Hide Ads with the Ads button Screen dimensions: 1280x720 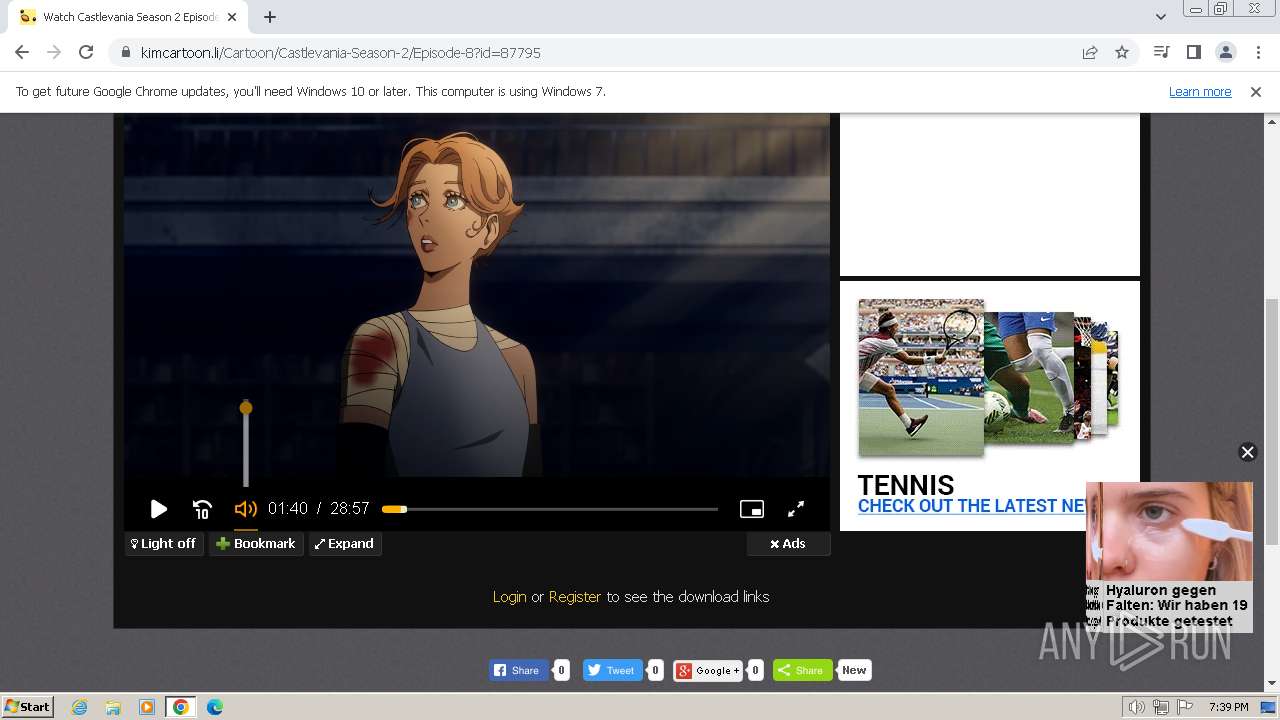[788, 544]
